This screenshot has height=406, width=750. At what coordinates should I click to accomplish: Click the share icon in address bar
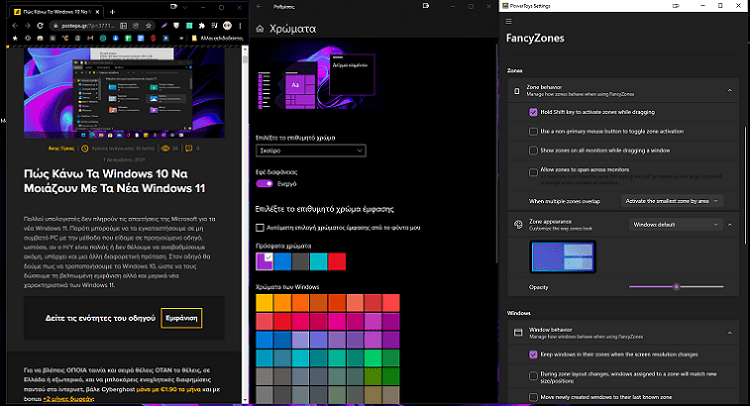click(136, 26)
